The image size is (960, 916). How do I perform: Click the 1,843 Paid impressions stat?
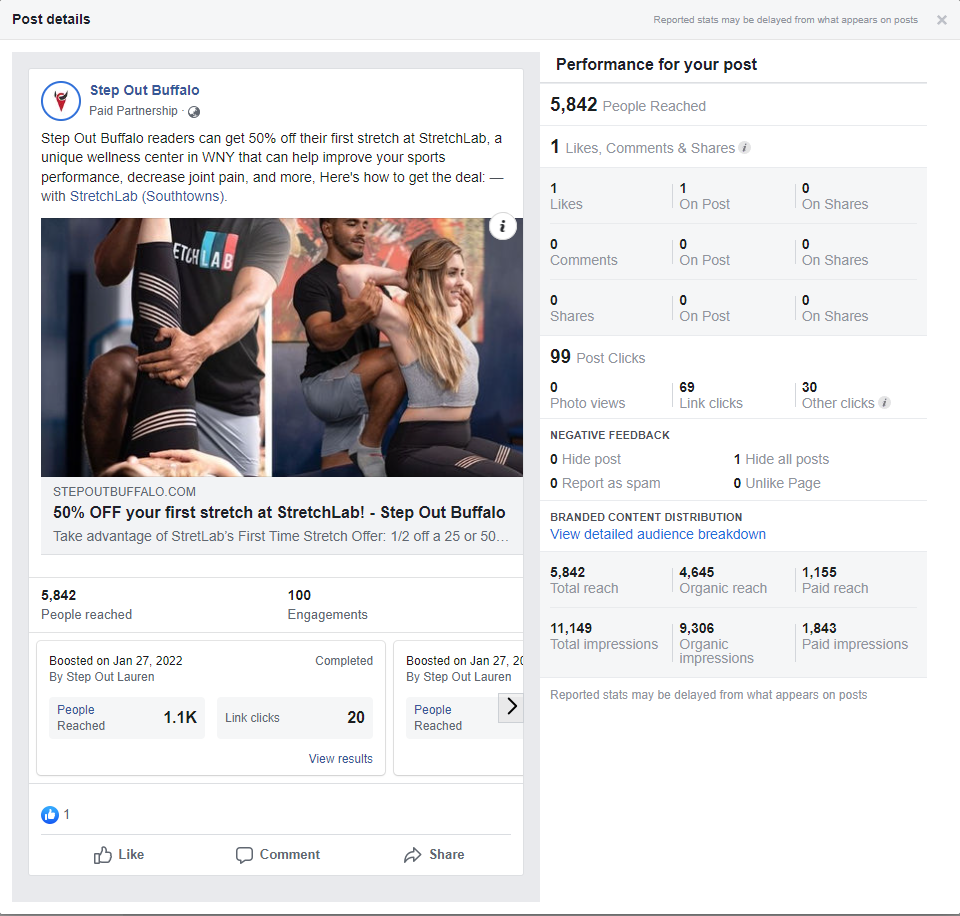pos(855,636)
